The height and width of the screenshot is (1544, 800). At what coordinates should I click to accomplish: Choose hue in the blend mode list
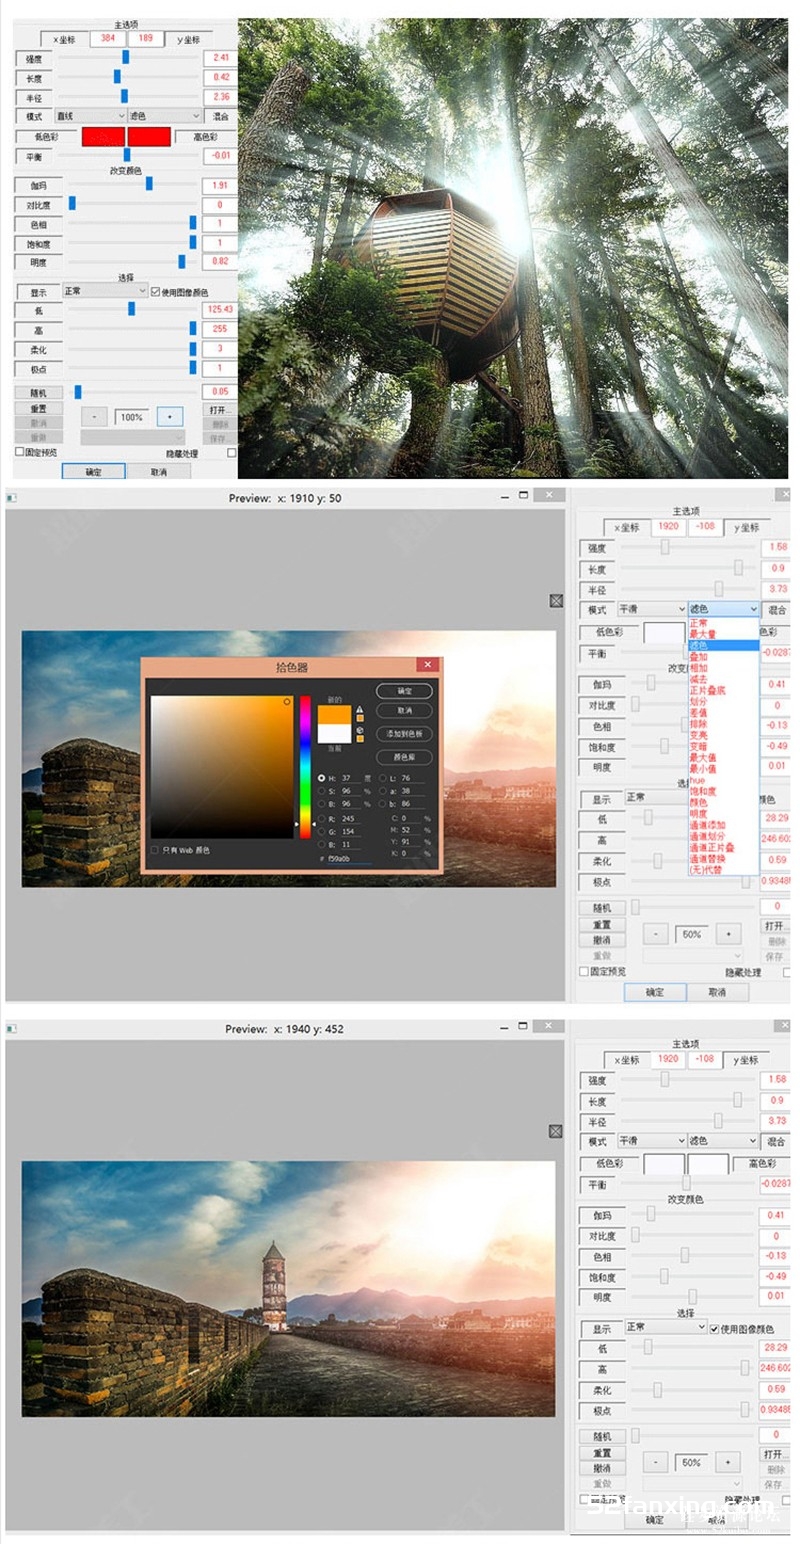click(x=723, y=780)
